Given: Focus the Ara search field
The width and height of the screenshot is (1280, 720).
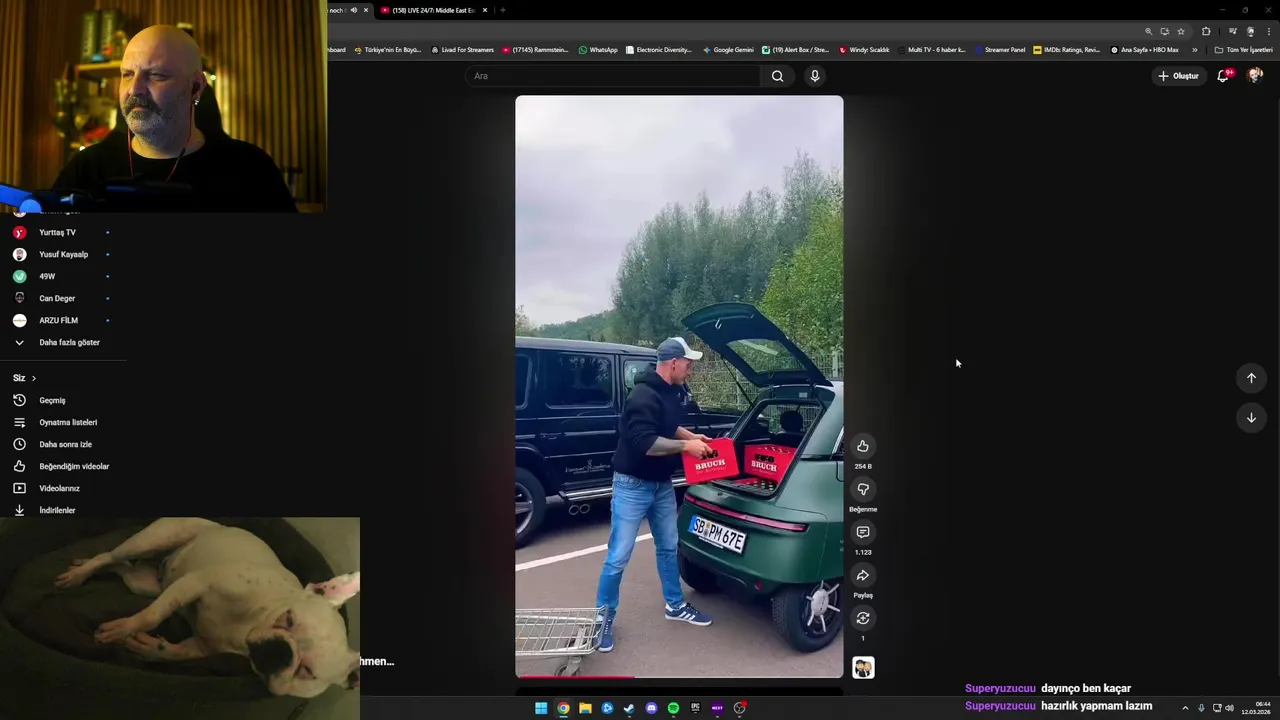Looking at the screenshot, I should click(x=613, y=76).
